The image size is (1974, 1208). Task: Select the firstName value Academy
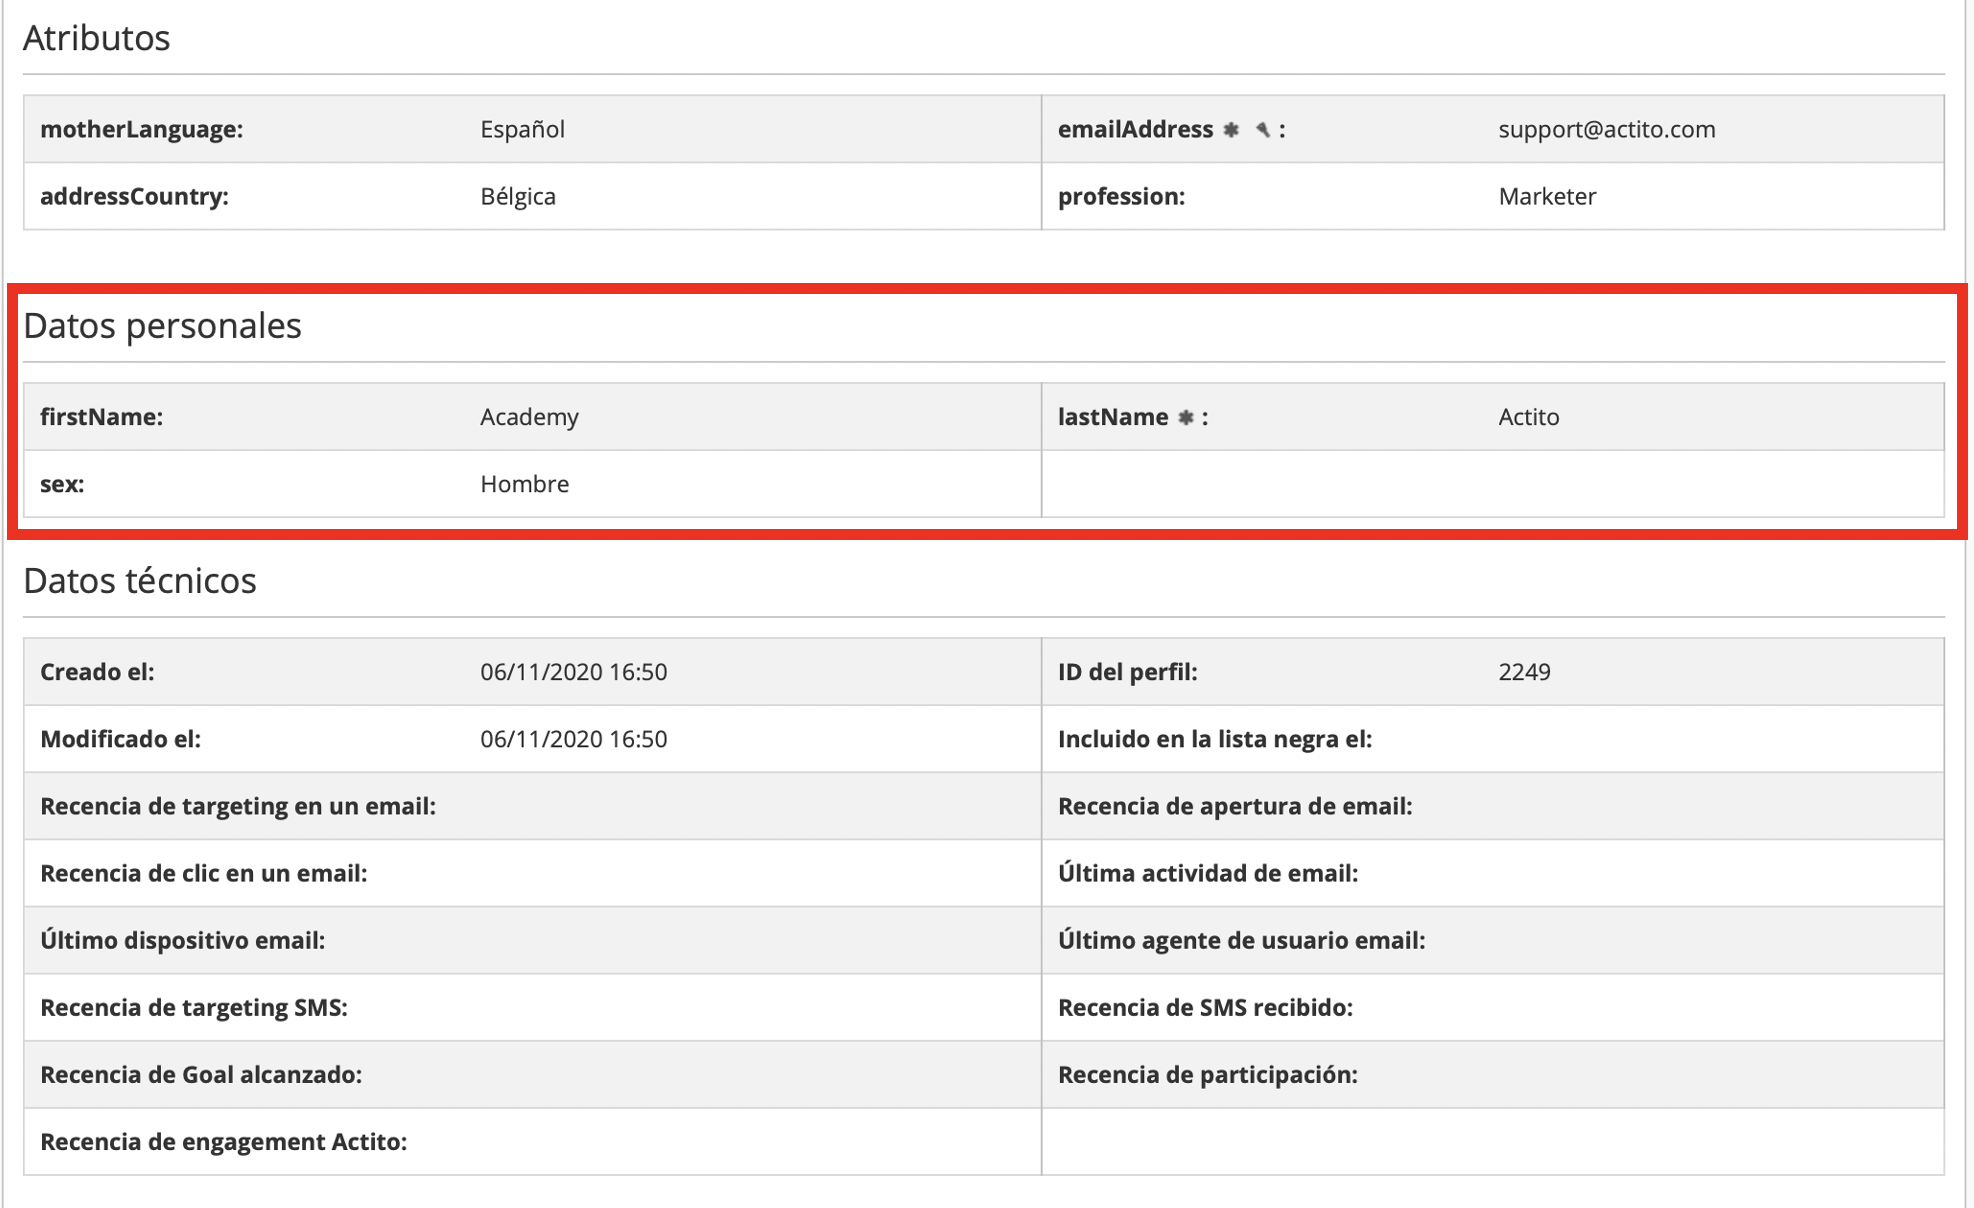tap(529, 417)
